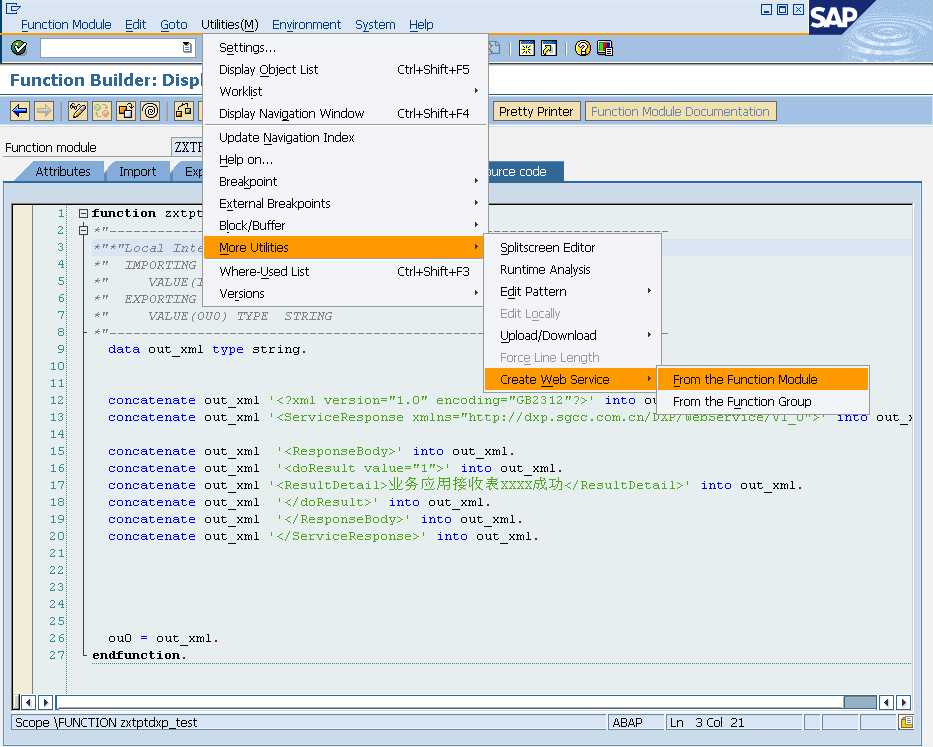Click the Generate Shortcut toolbar icon
Viewport: 933px width, 747px height.
(549, 48)
